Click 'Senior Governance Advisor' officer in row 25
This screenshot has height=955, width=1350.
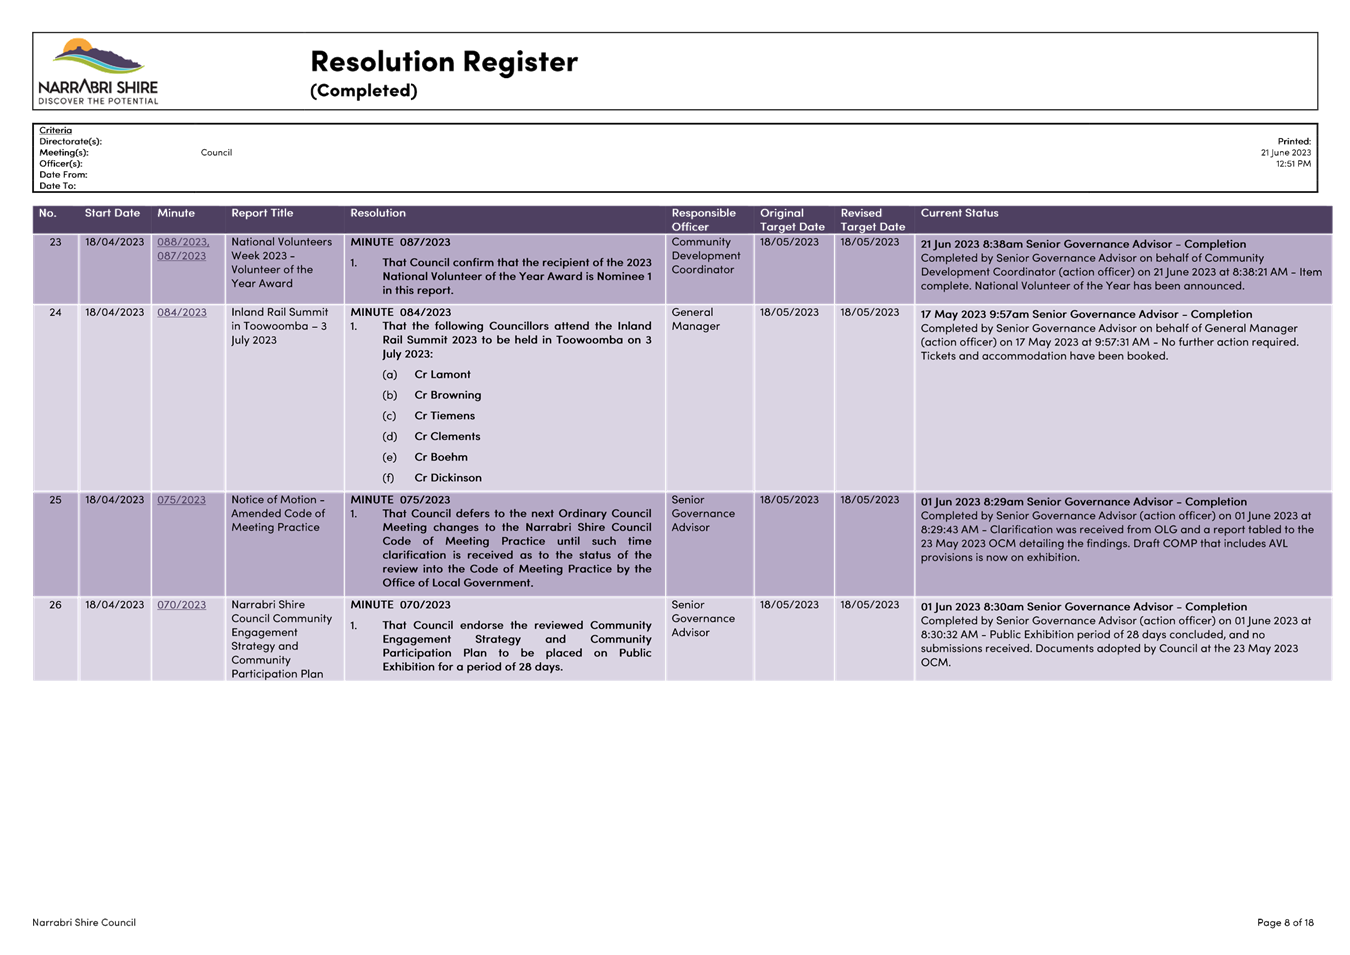[703, 514]
